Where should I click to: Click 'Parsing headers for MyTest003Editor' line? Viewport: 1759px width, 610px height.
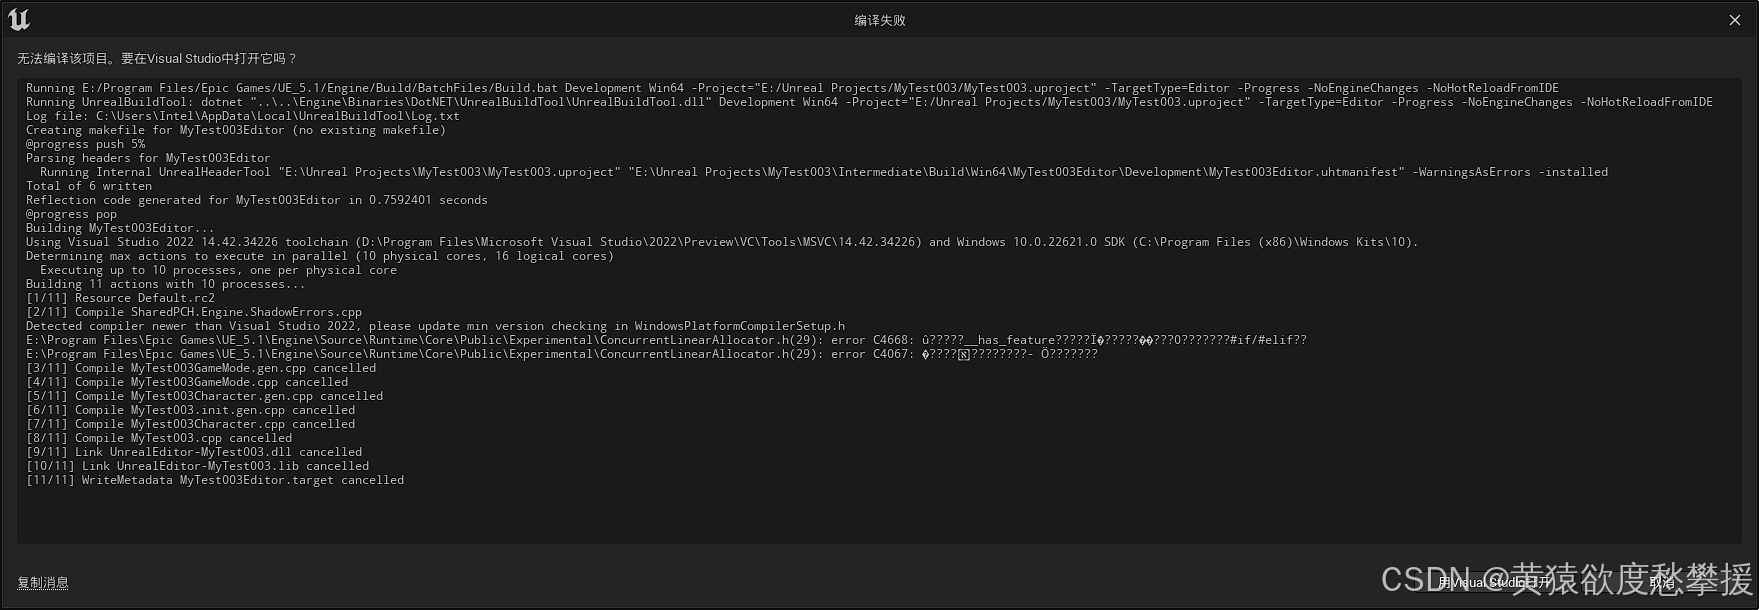click(148, 158)
